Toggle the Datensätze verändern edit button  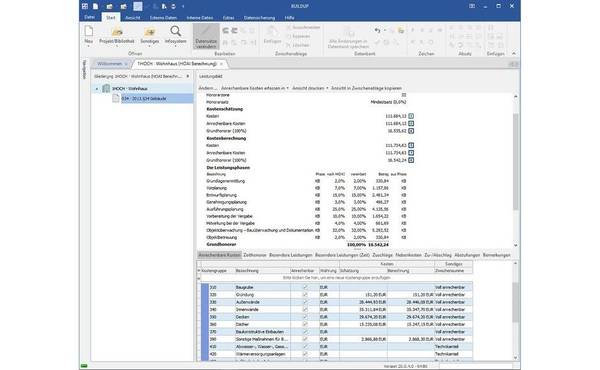206,37
